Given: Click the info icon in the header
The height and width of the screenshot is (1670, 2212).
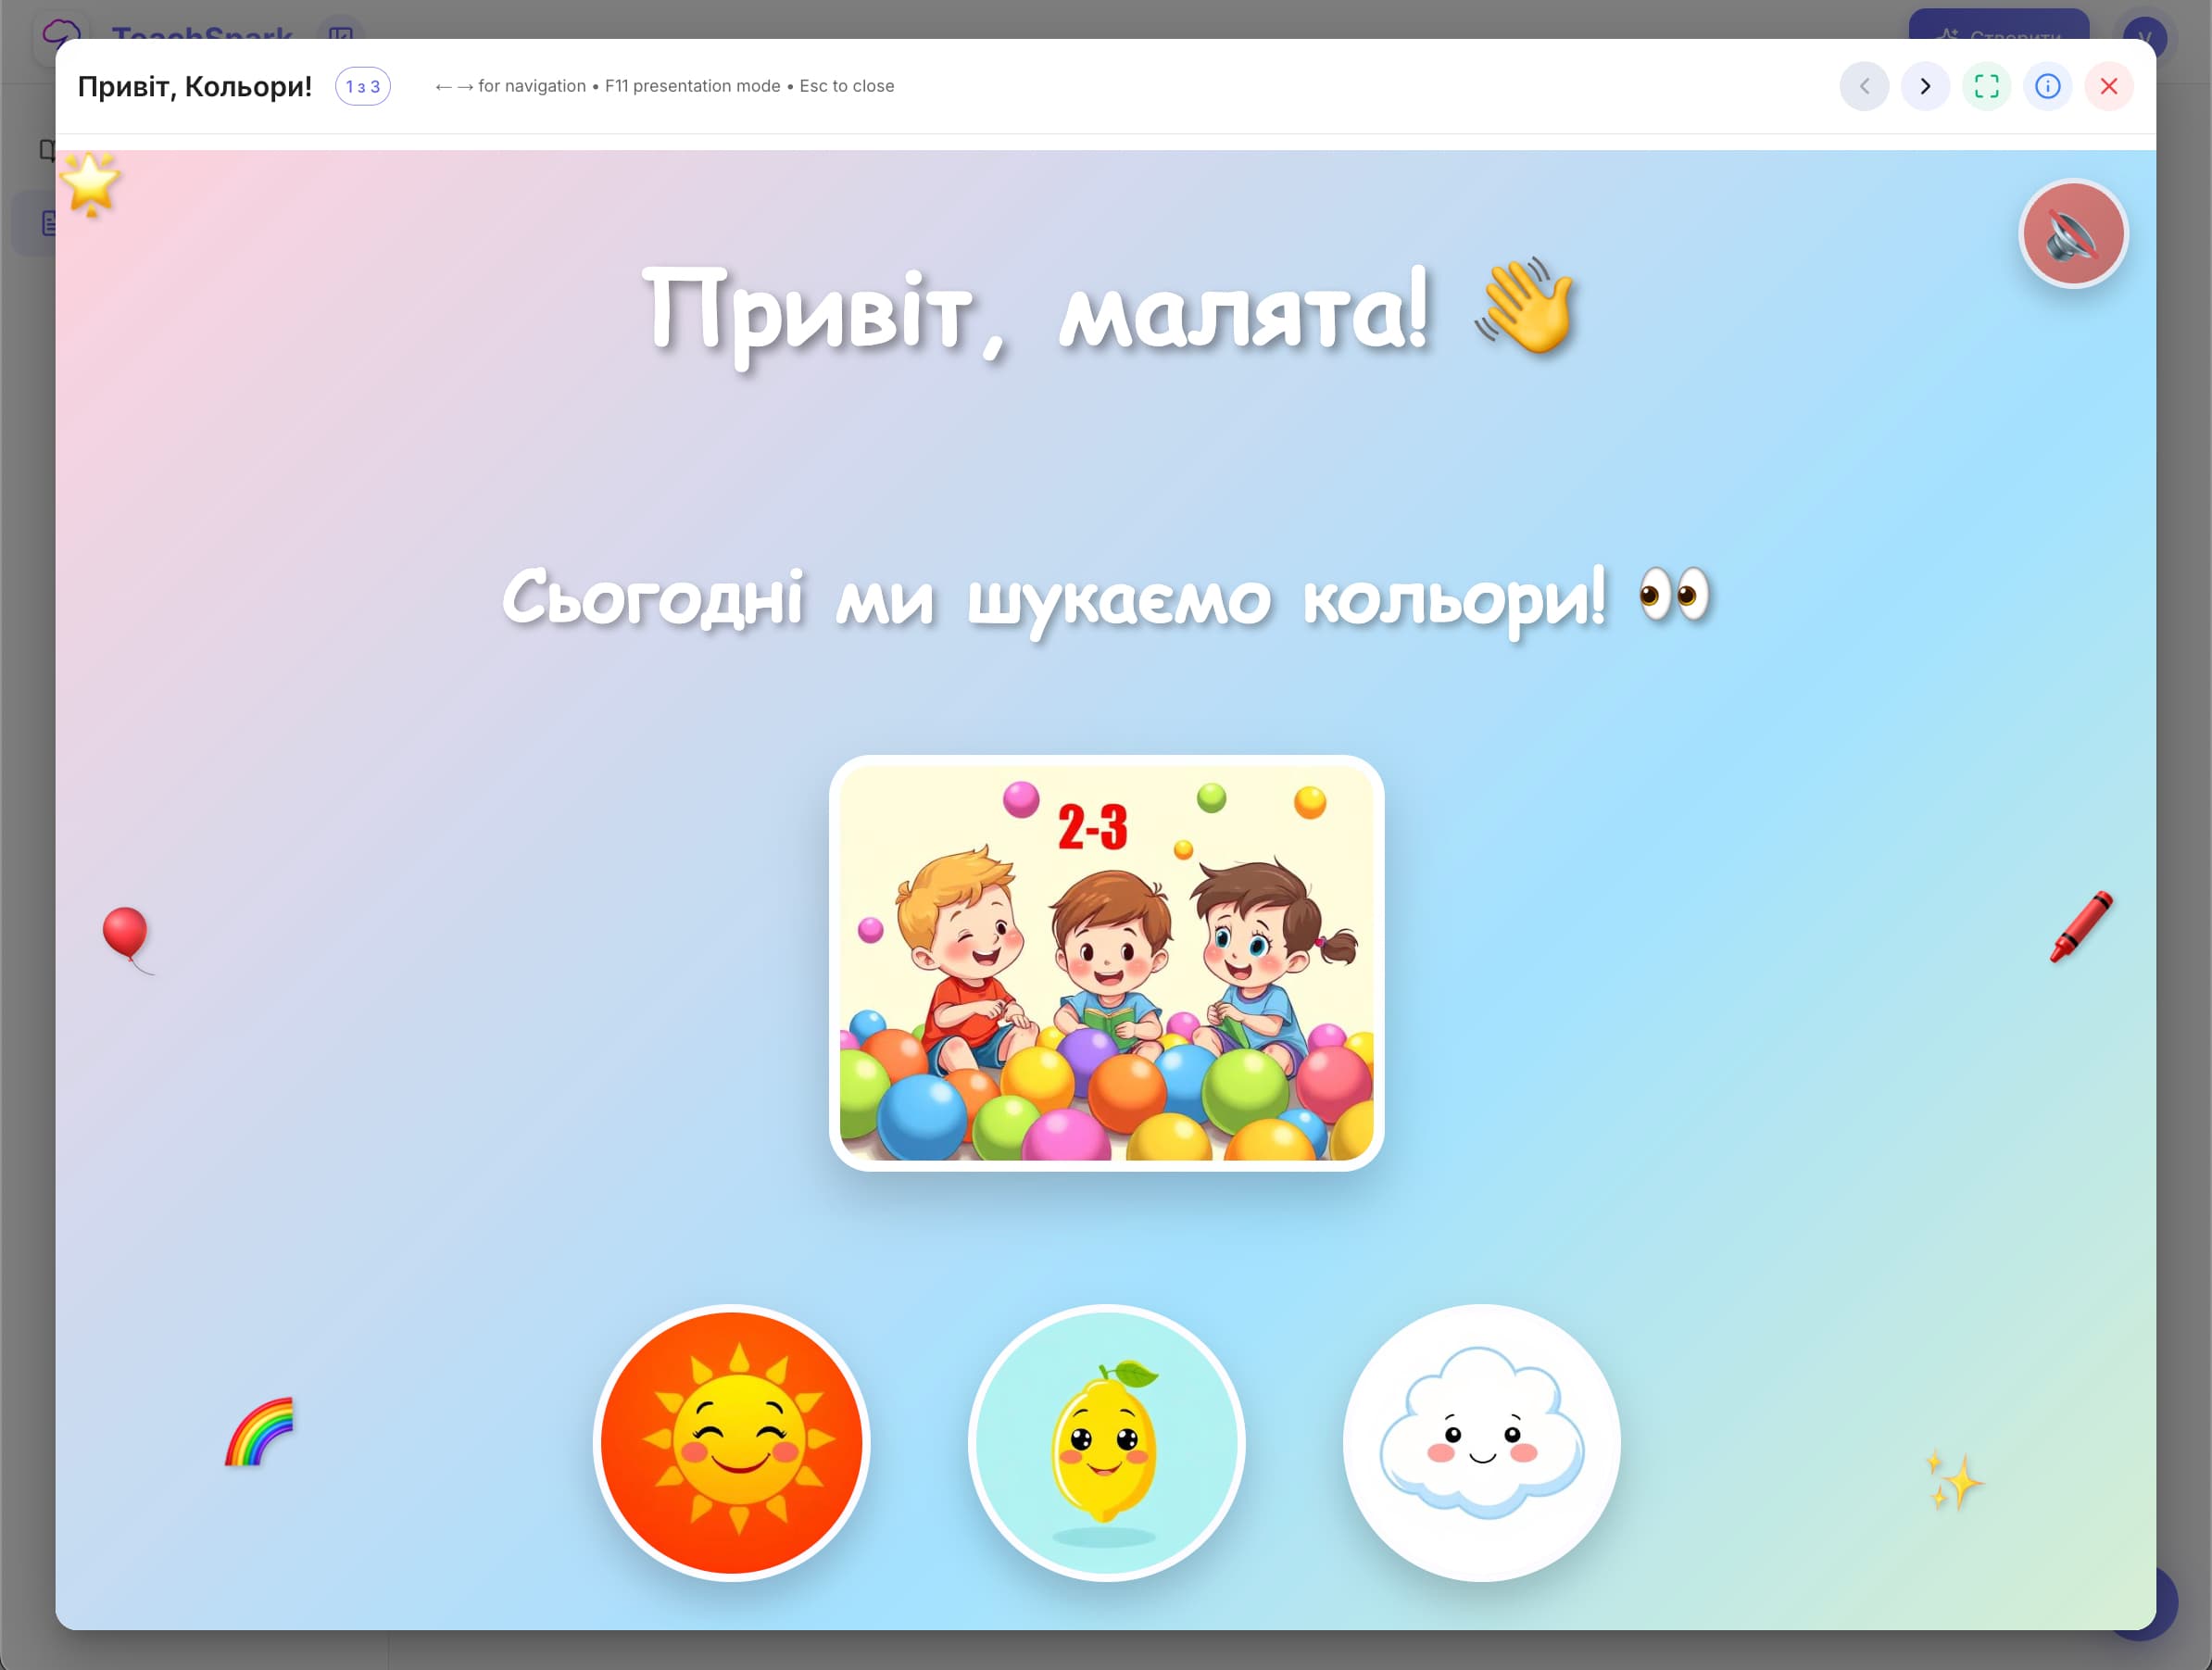Looking at the screenshot, I should [2048, 86].
